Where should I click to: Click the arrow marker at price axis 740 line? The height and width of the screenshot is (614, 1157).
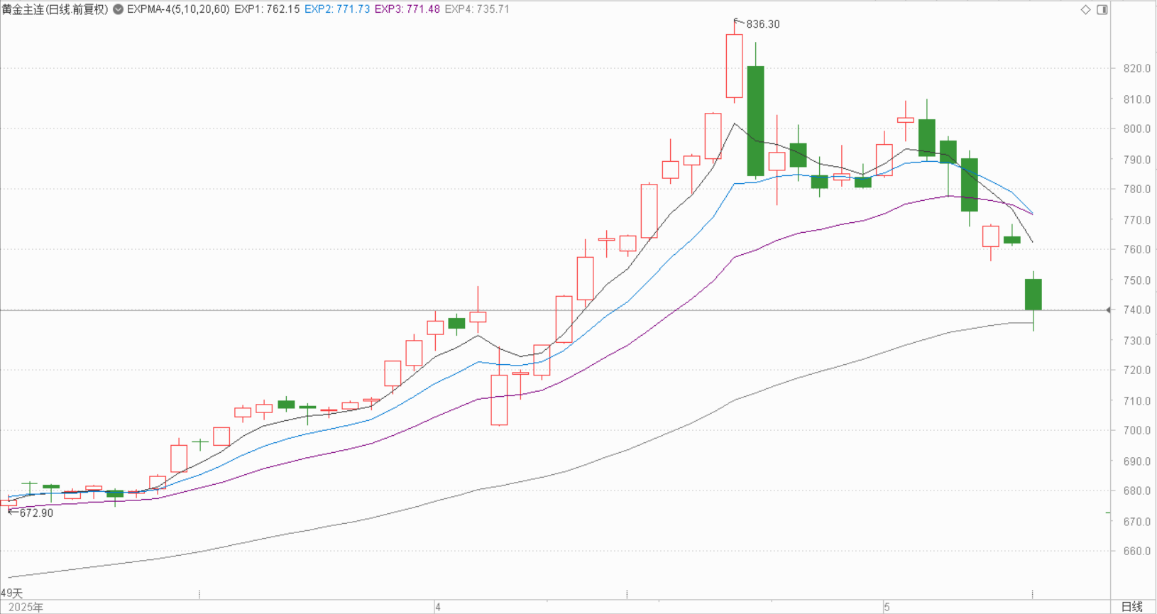click(1108, 310)
